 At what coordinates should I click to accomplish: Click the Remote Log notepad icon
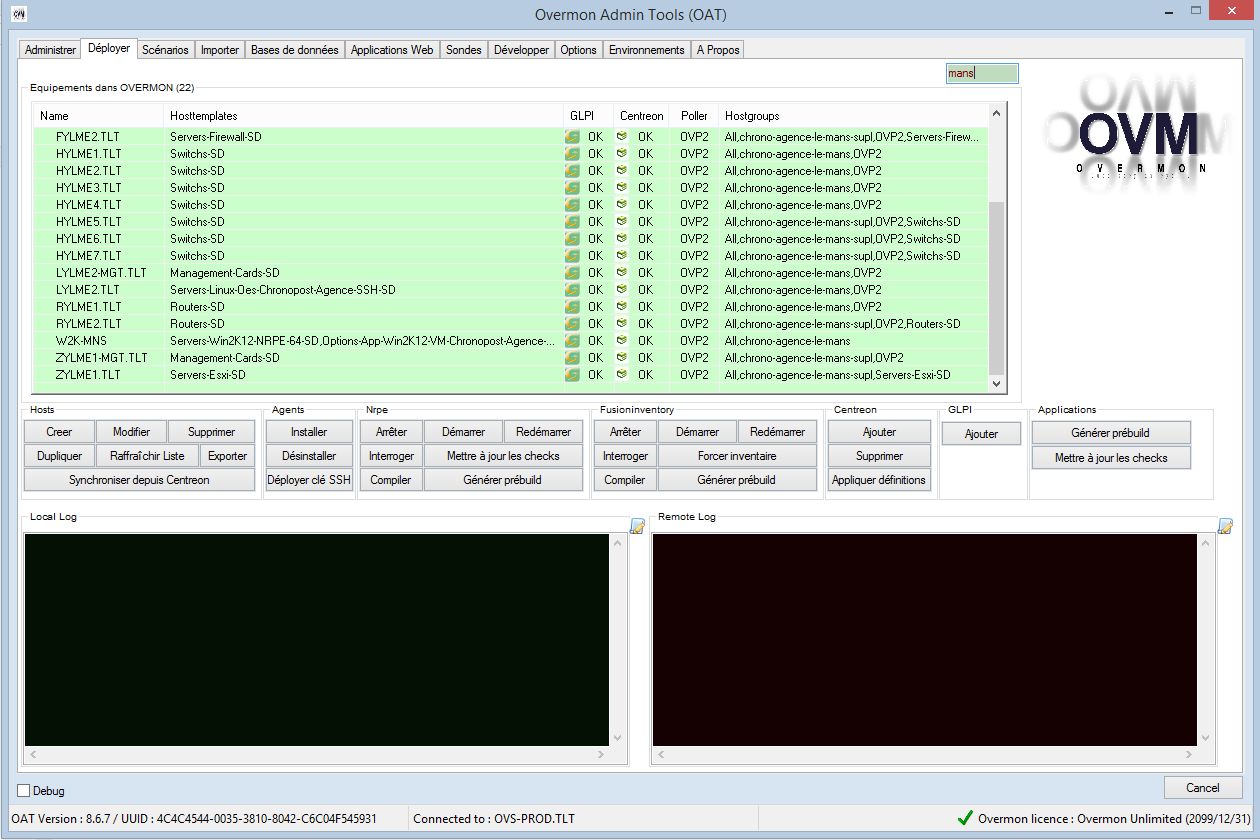coord(1225,527)
